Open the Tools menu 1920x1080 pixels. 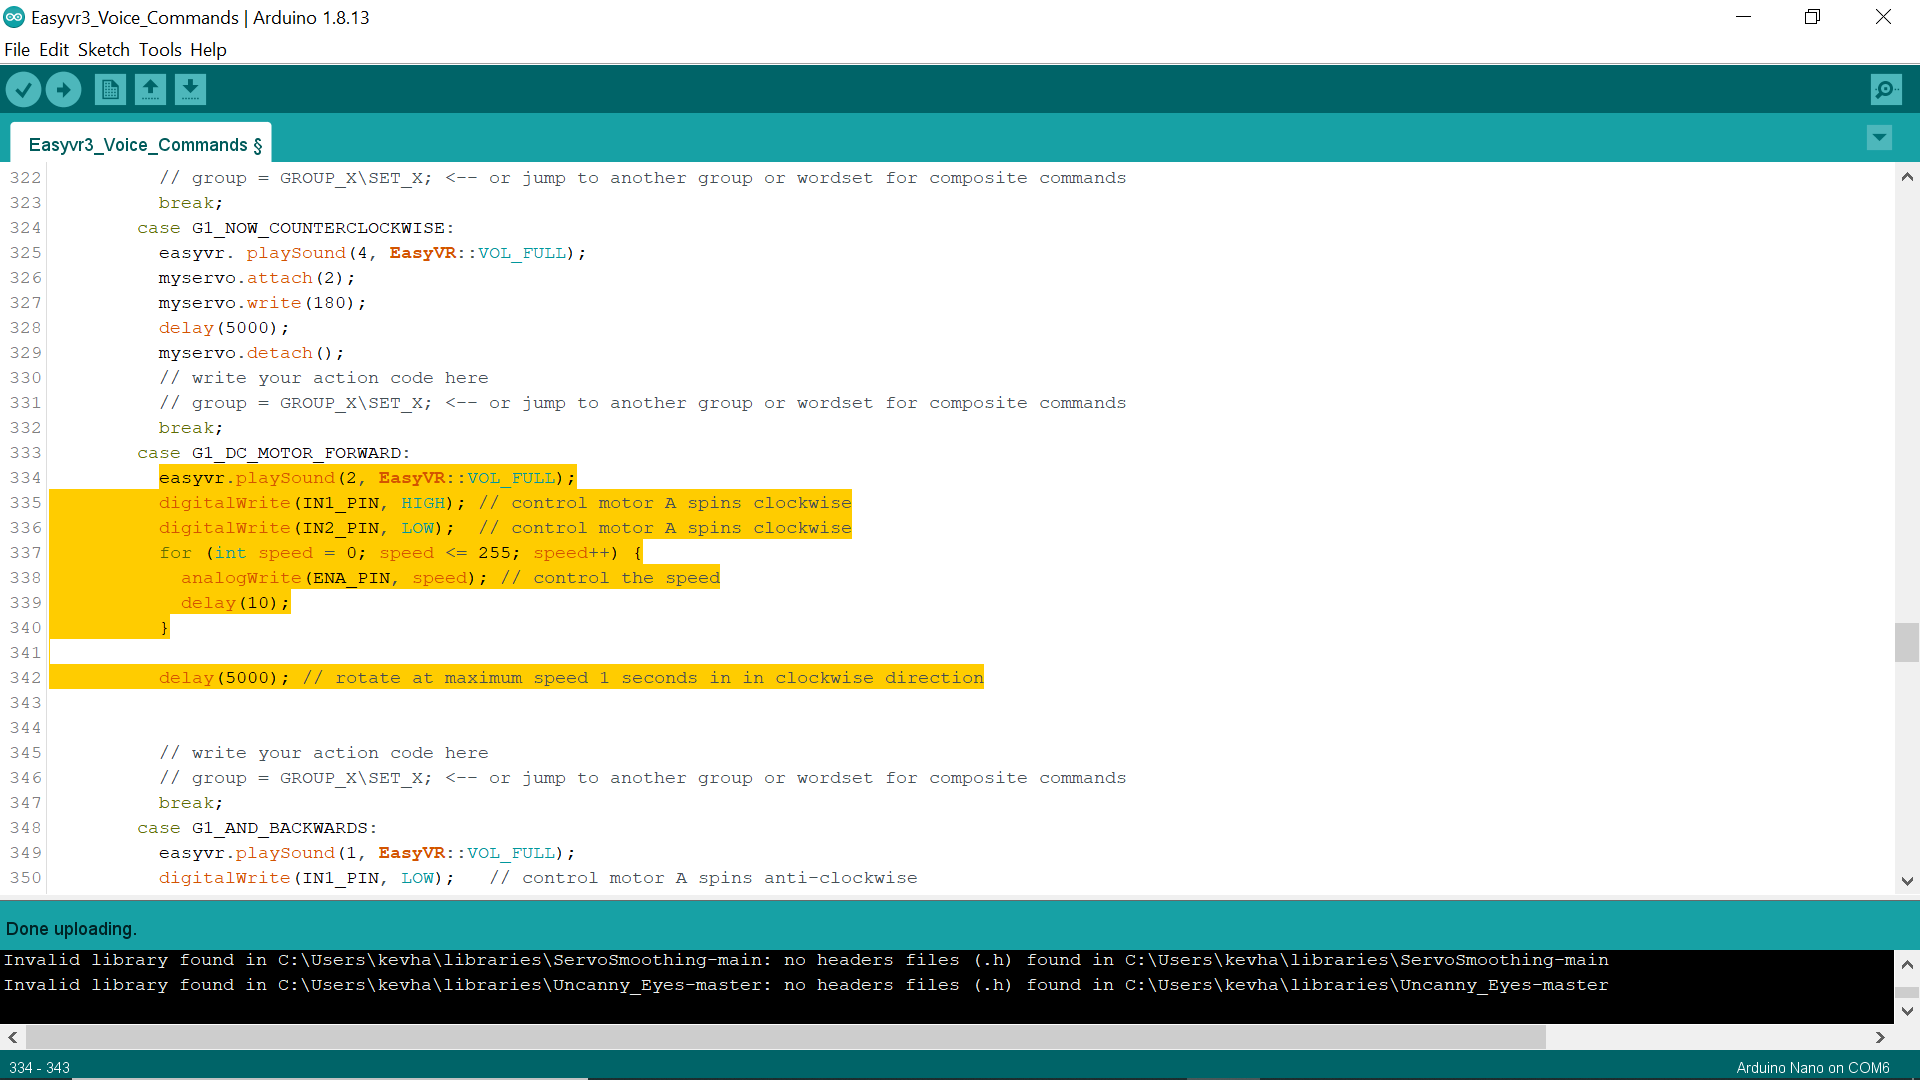click(159, 49)
